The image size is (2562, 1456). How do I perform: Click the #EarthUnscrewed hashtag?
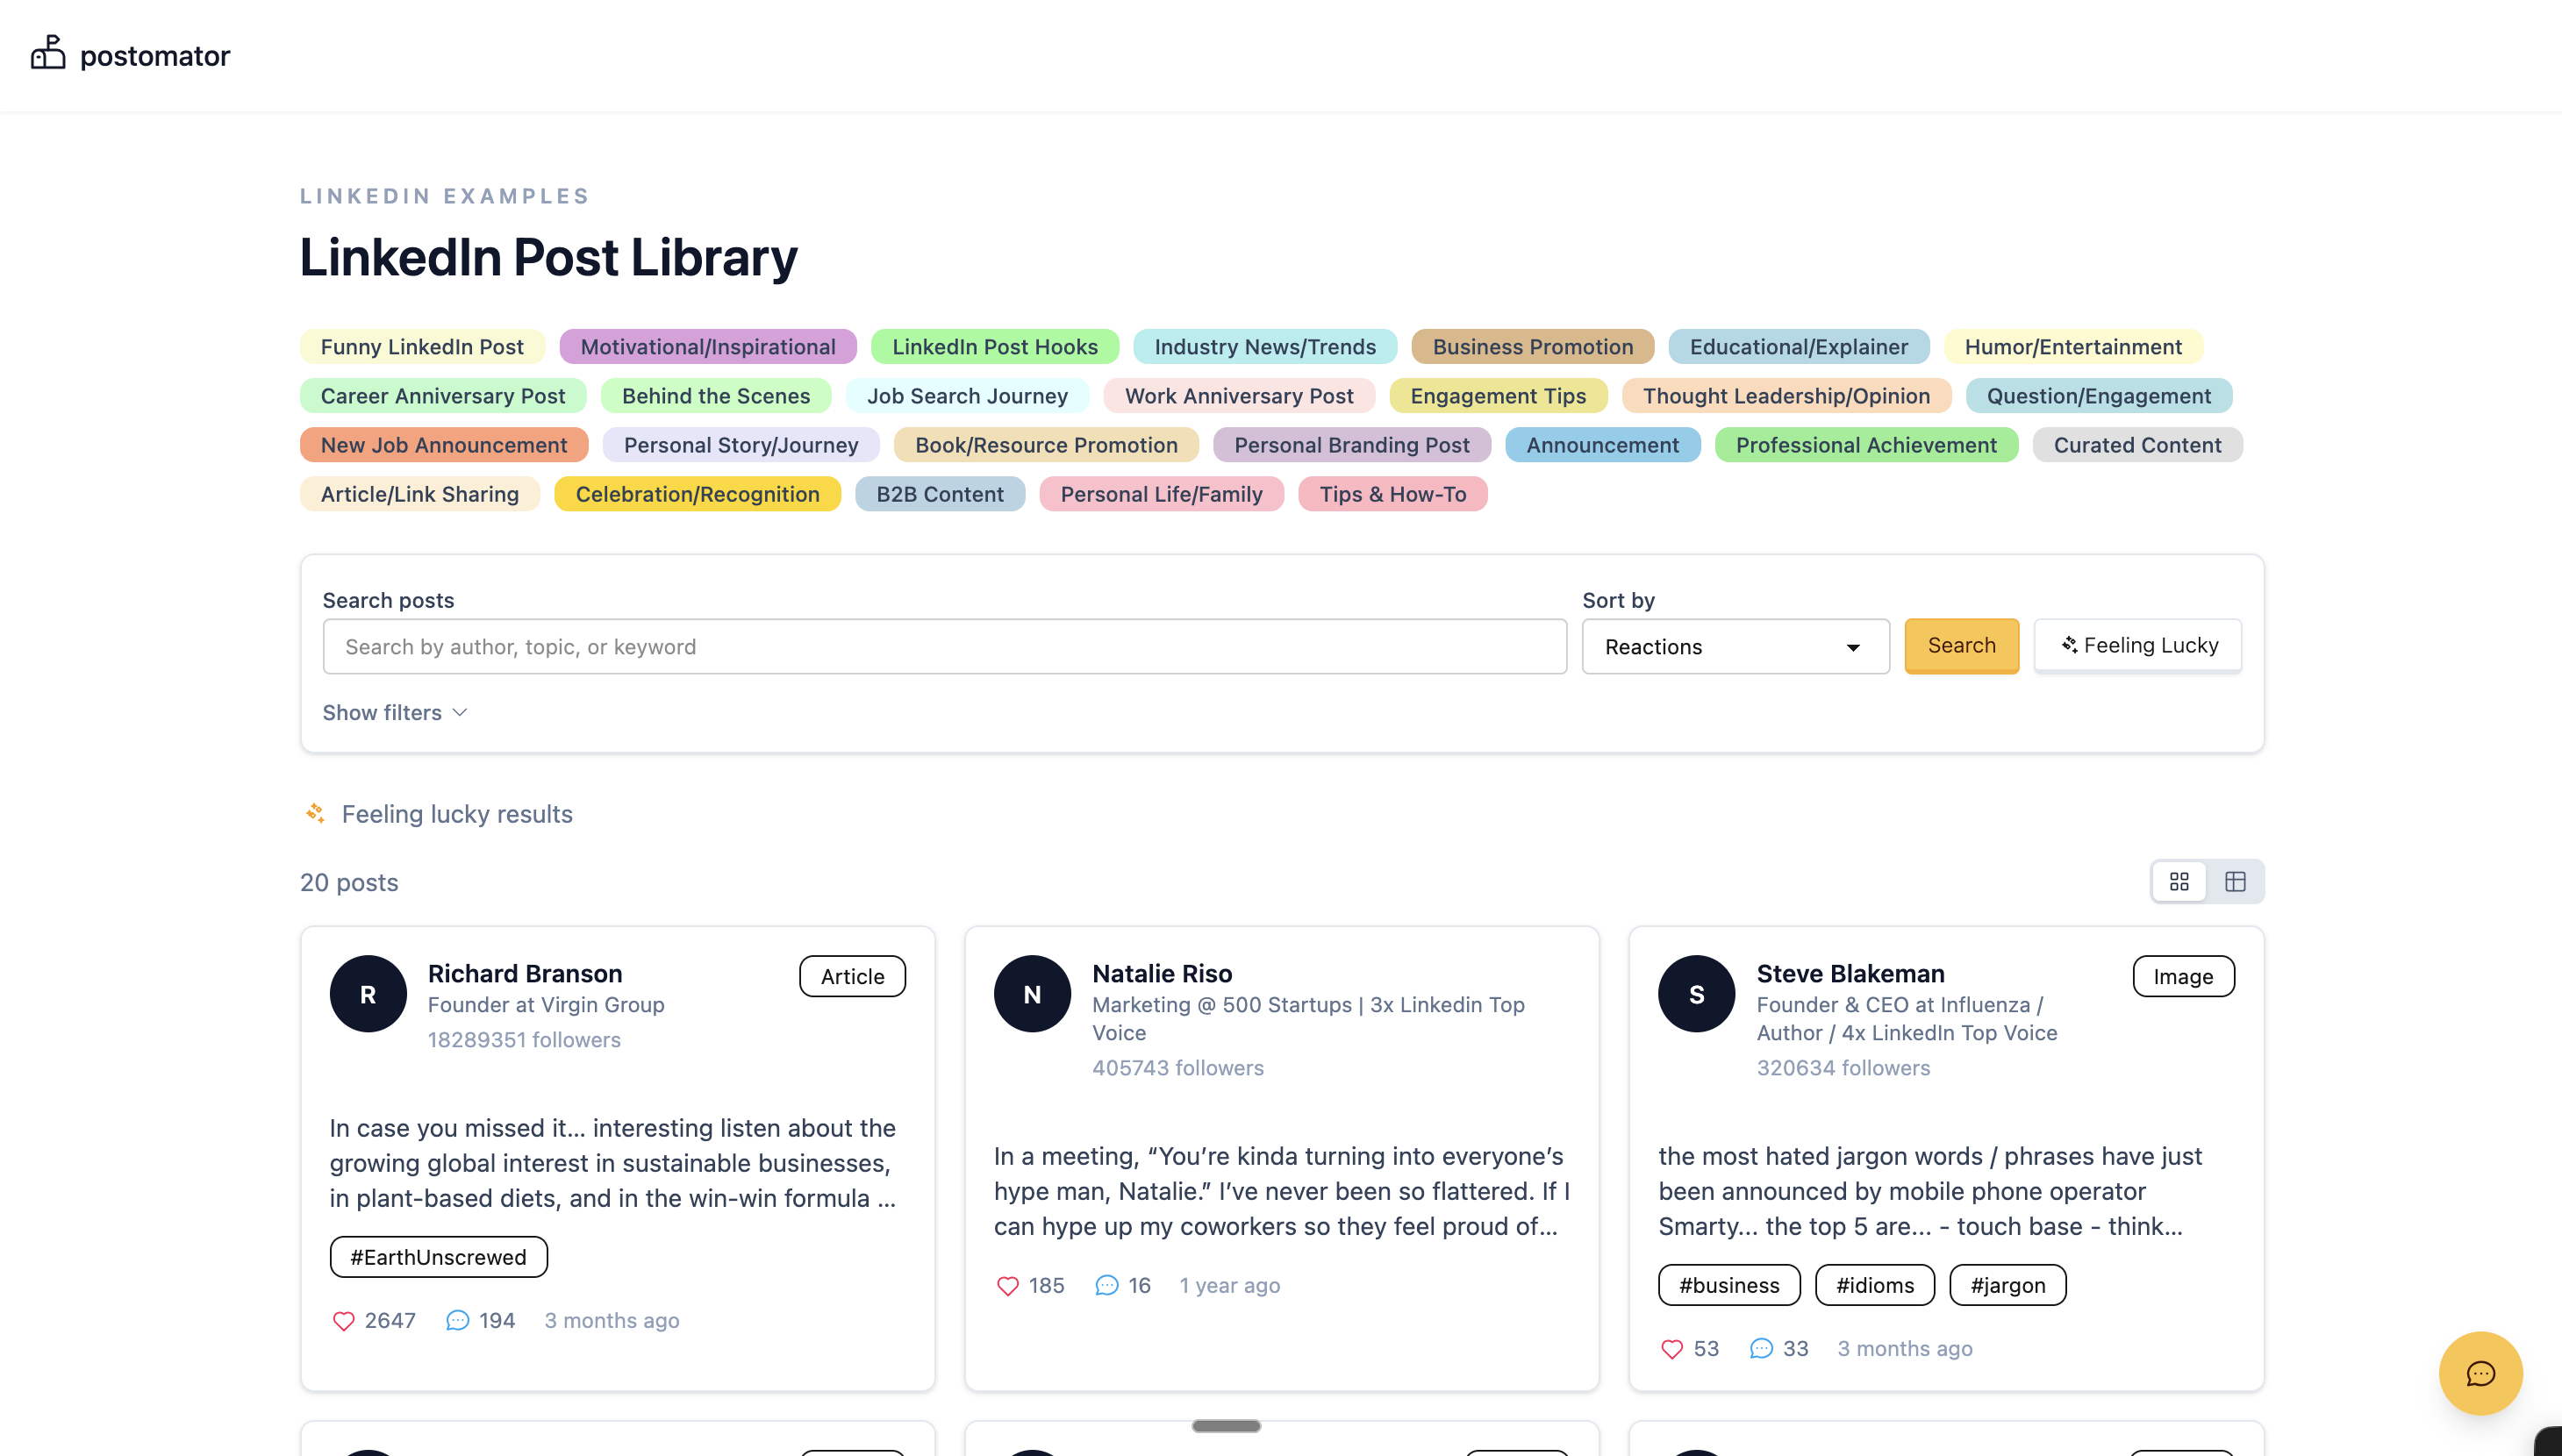(438, 1256)
